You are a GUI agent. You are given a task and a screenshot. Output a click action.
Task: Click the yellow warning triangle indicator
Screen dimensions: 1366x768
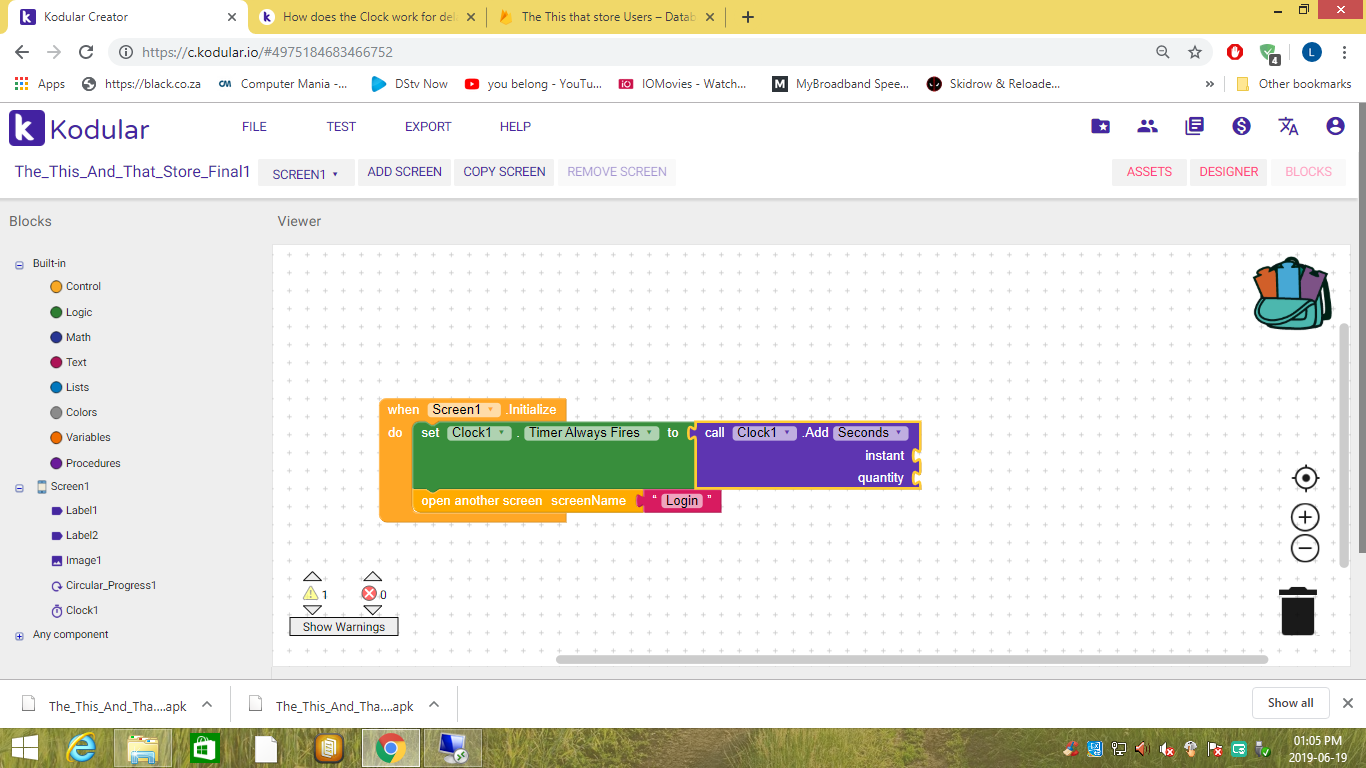tap(311, 594)
